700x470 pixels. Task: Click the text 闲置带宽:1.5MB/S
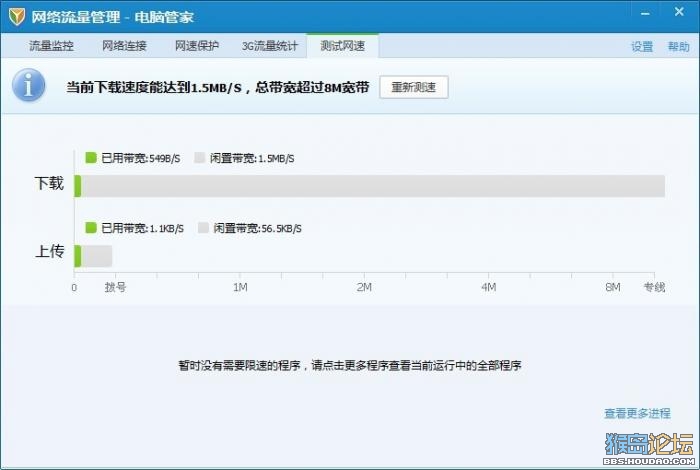pyautogui.click(x=252, y=158)
